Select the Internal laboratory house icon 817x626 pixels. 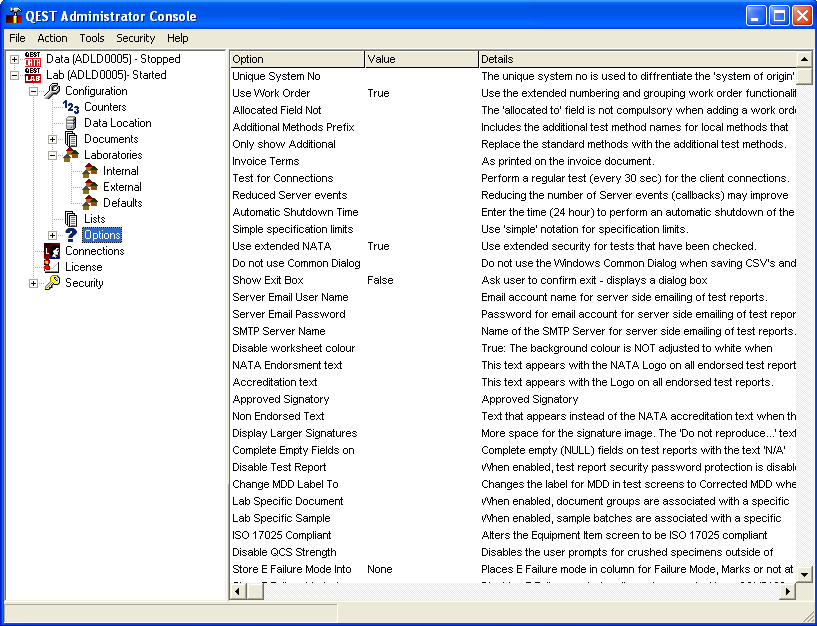[x=90, y=171]
